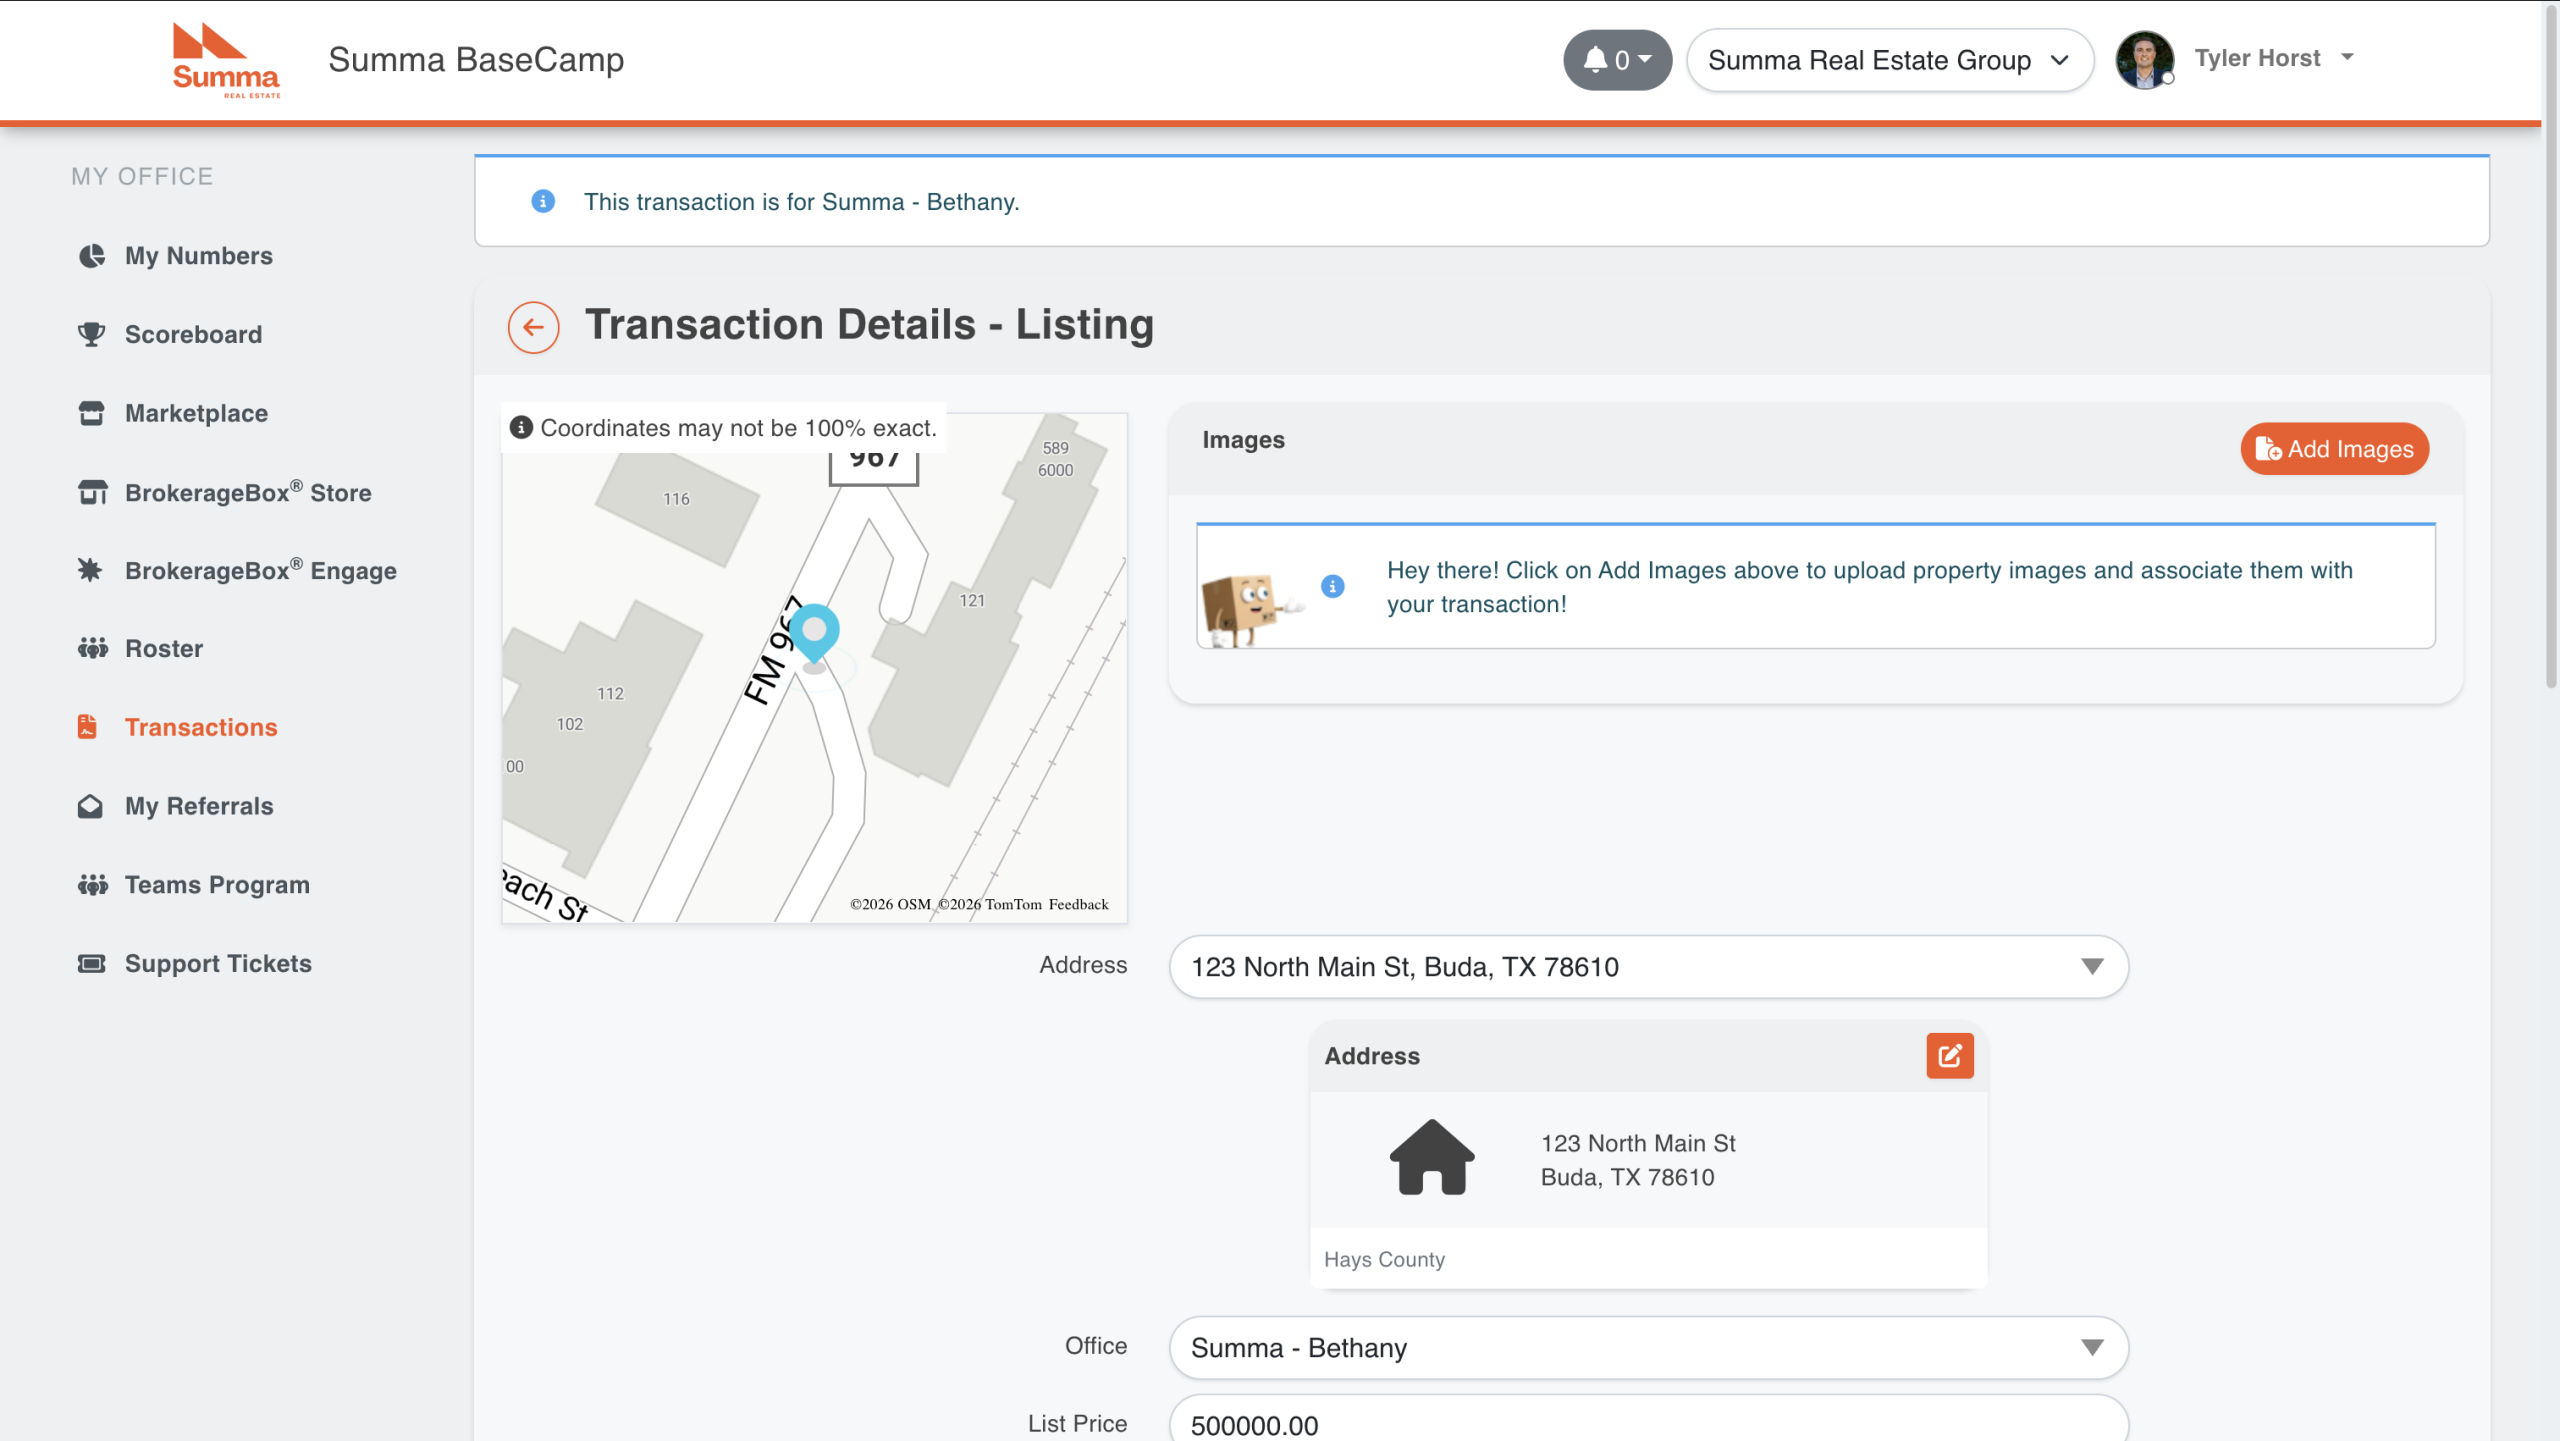This screenshot has height=1441, width=2560.
Task: Open My Numbers in the sidebar
Action: pyautogui.click(x=198, y=256)
